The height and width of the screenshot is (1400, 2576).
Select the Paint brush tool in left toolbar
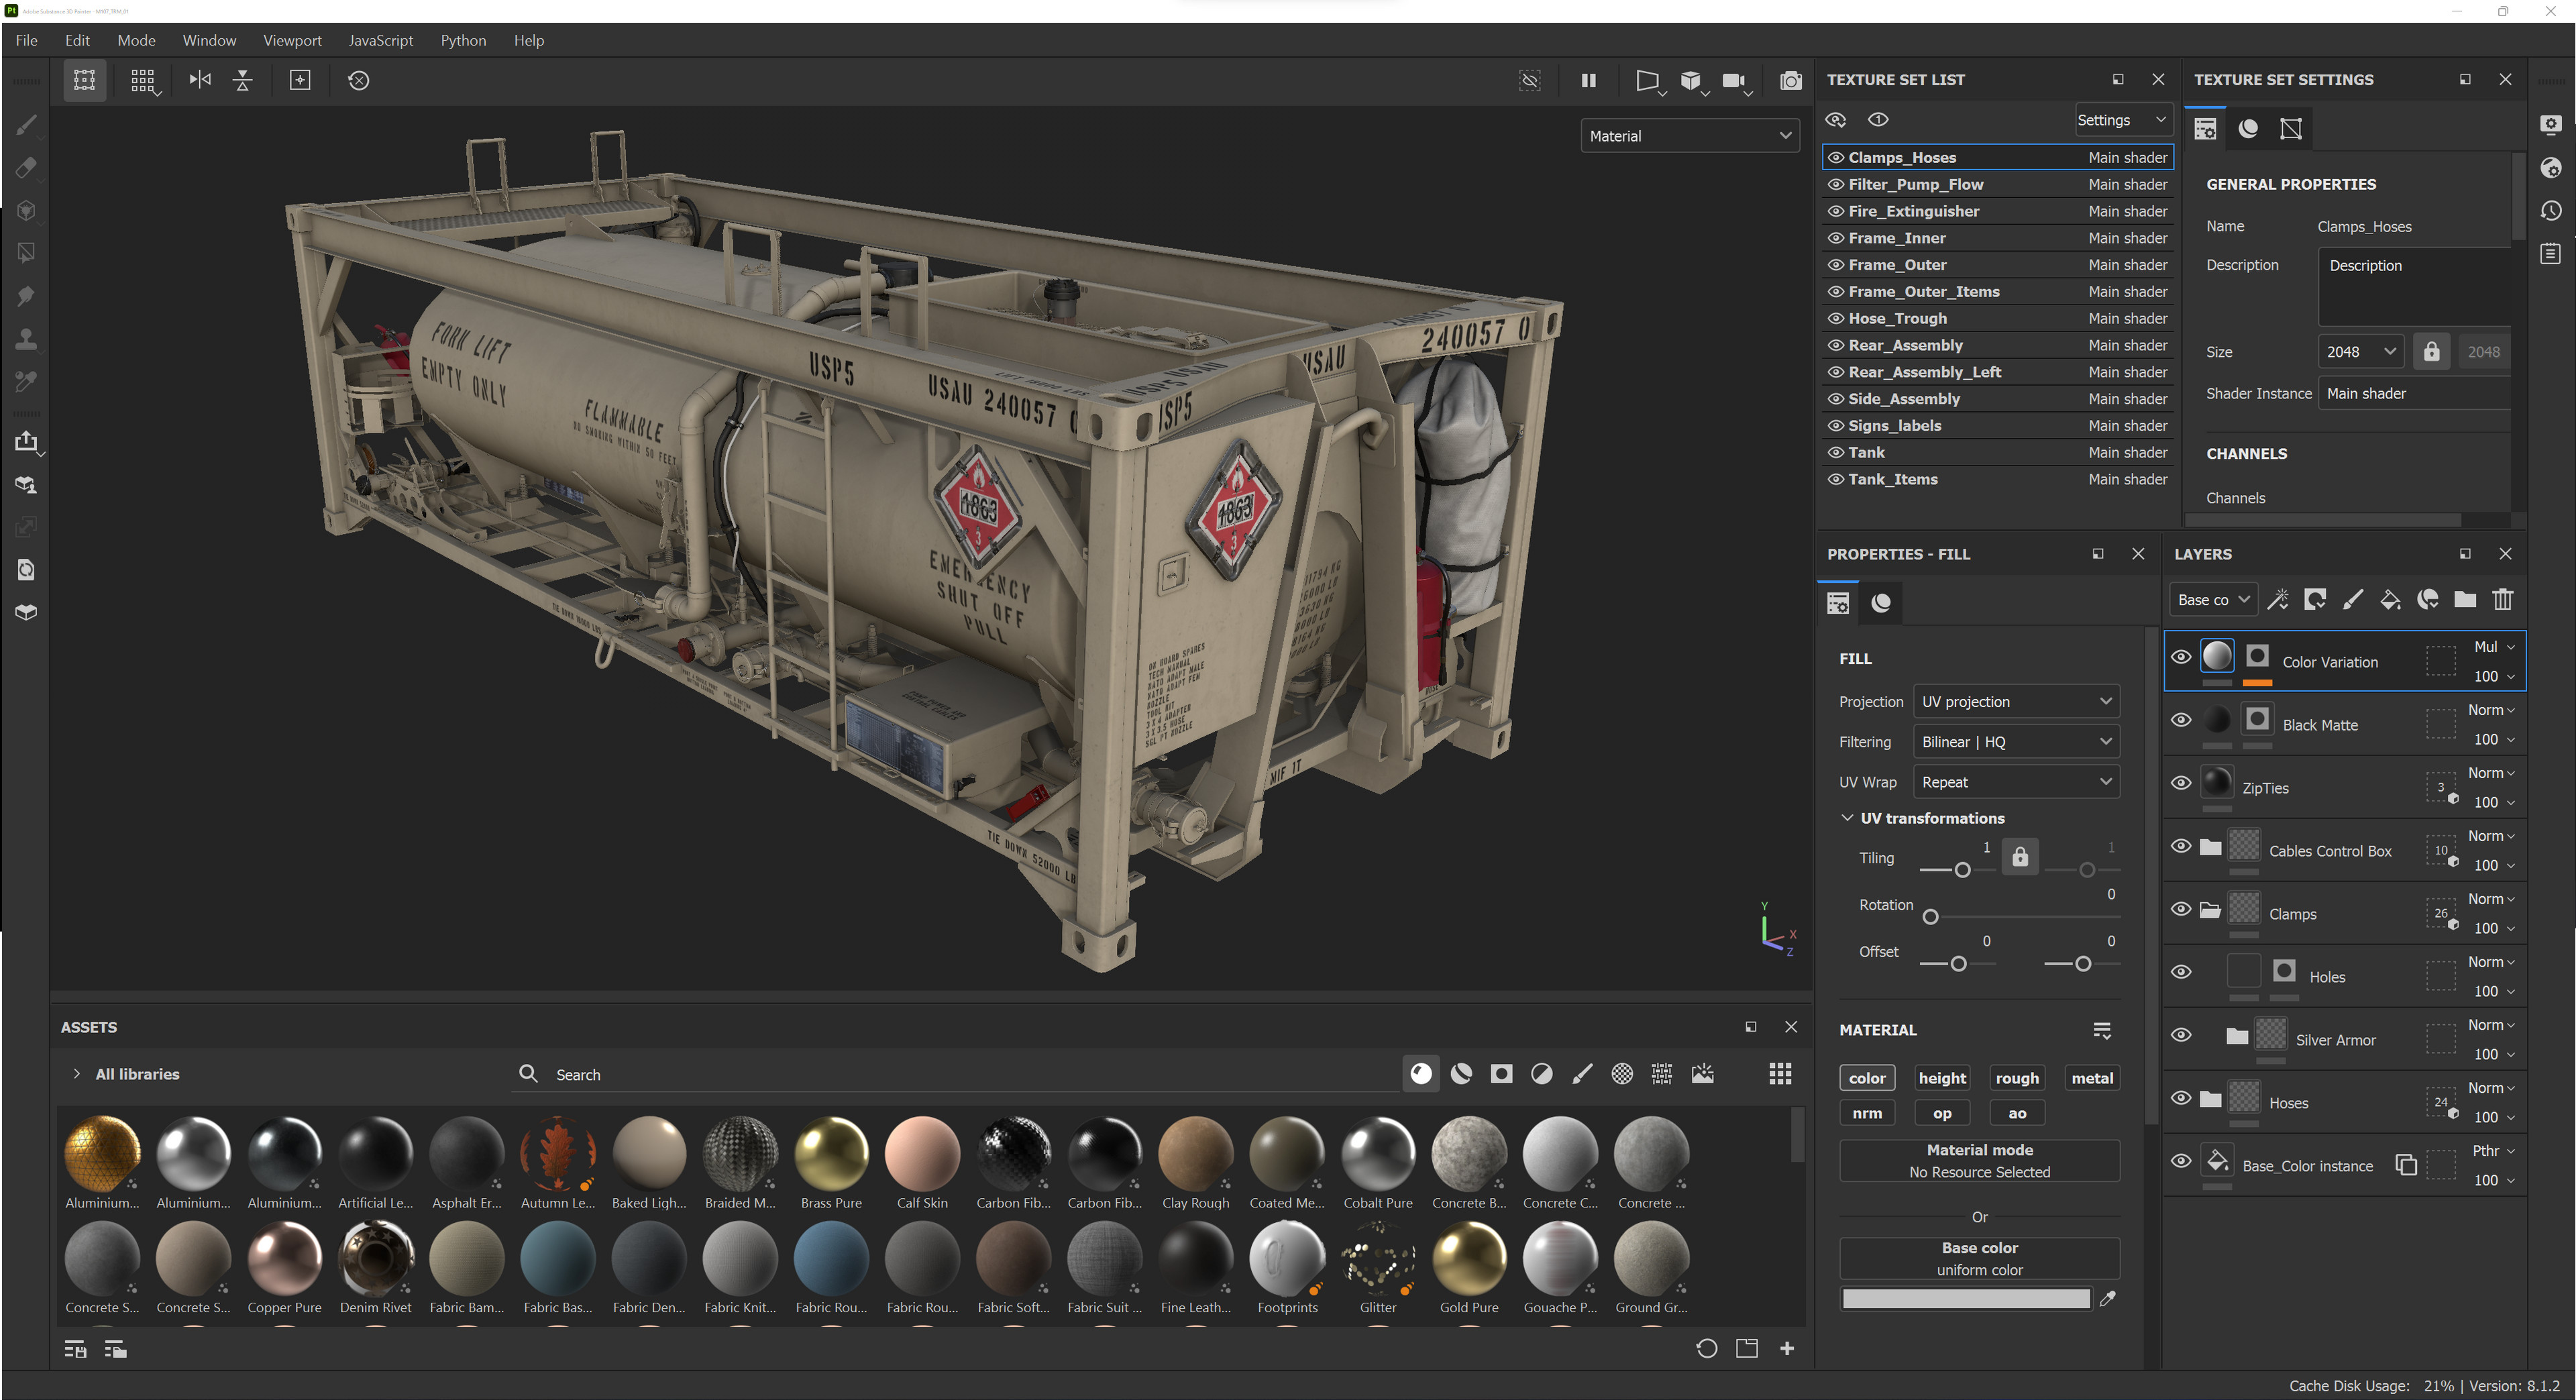click(26, 126)
